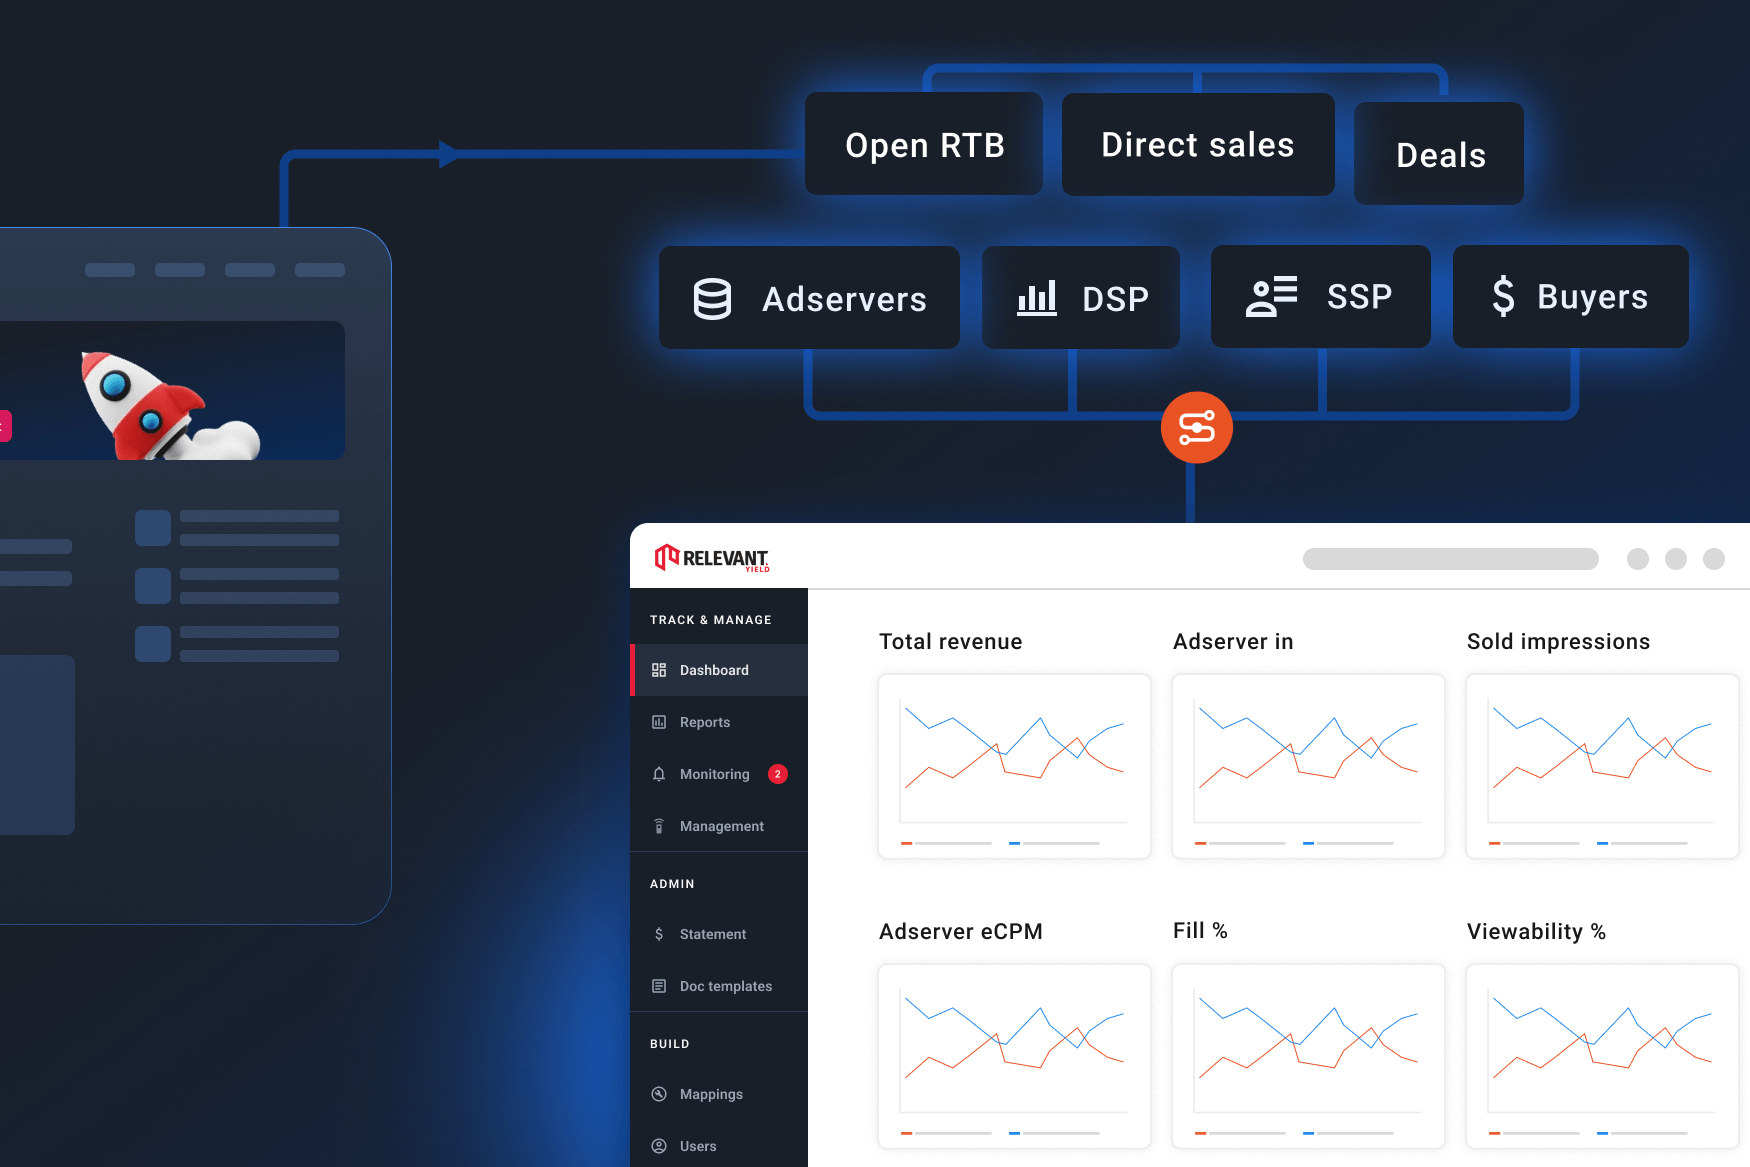
Task: Select the Open RTB box
Action: [x=924, y=144]
